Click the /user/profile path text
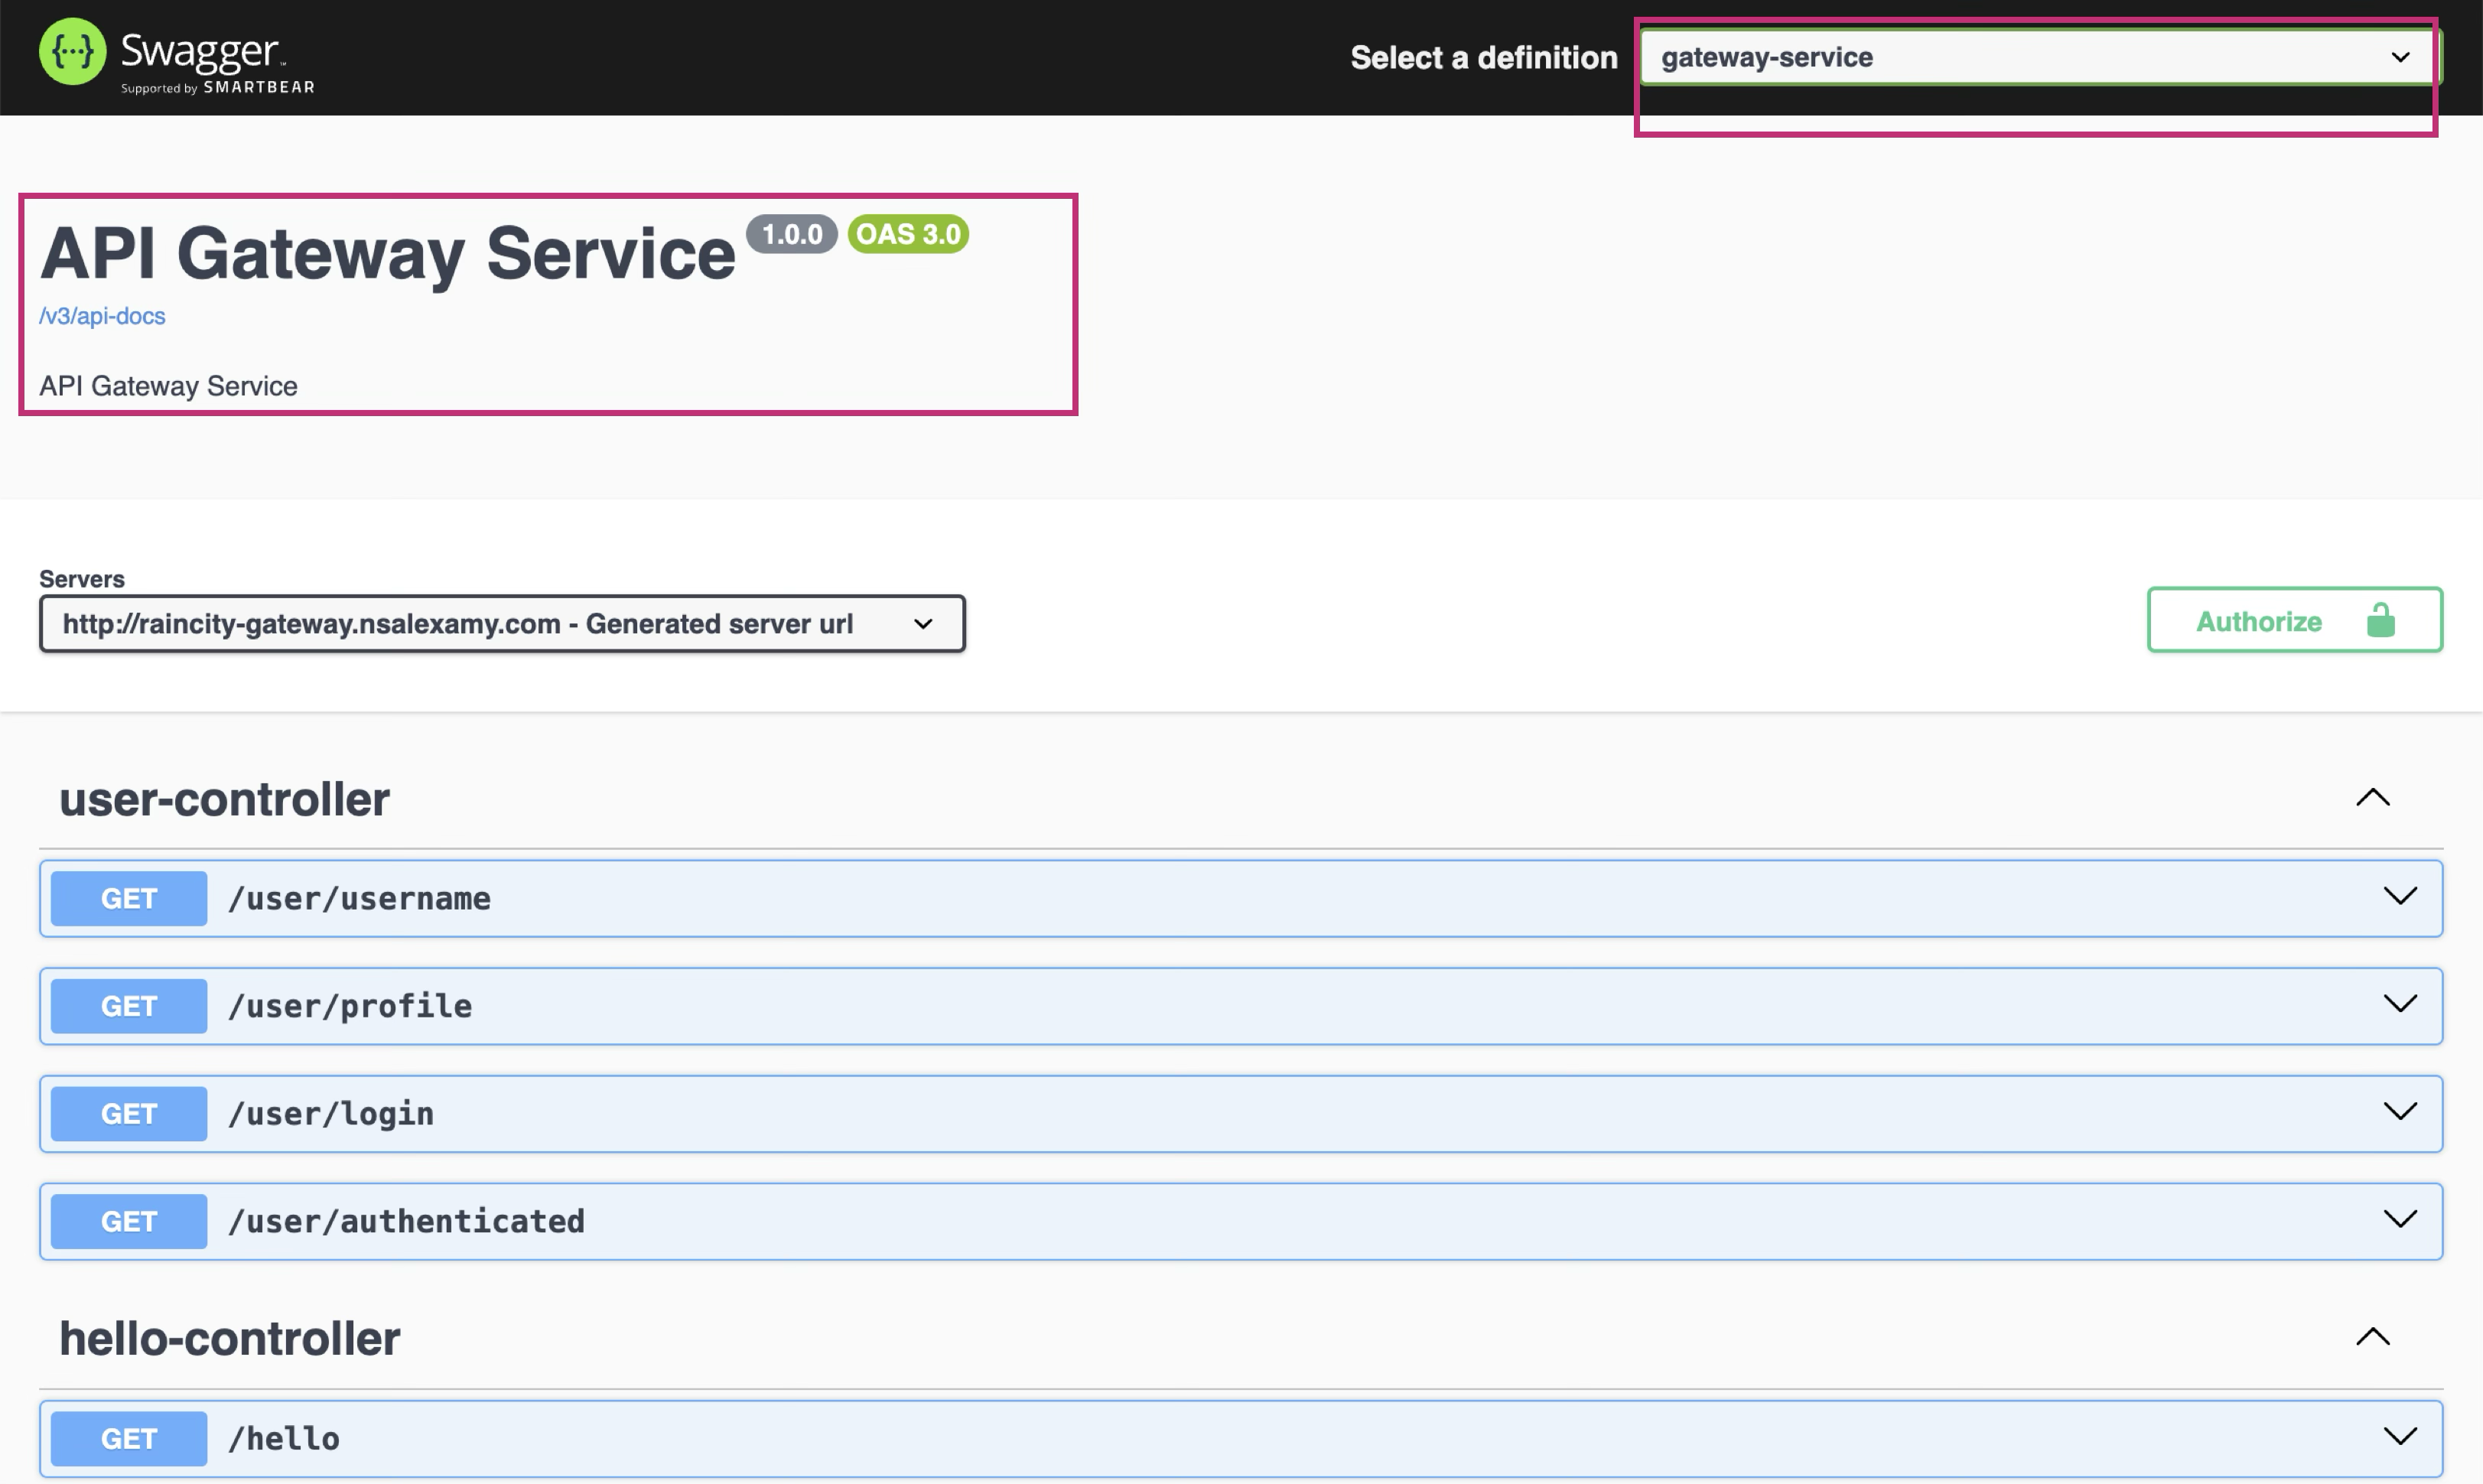 click(350, 1006)
